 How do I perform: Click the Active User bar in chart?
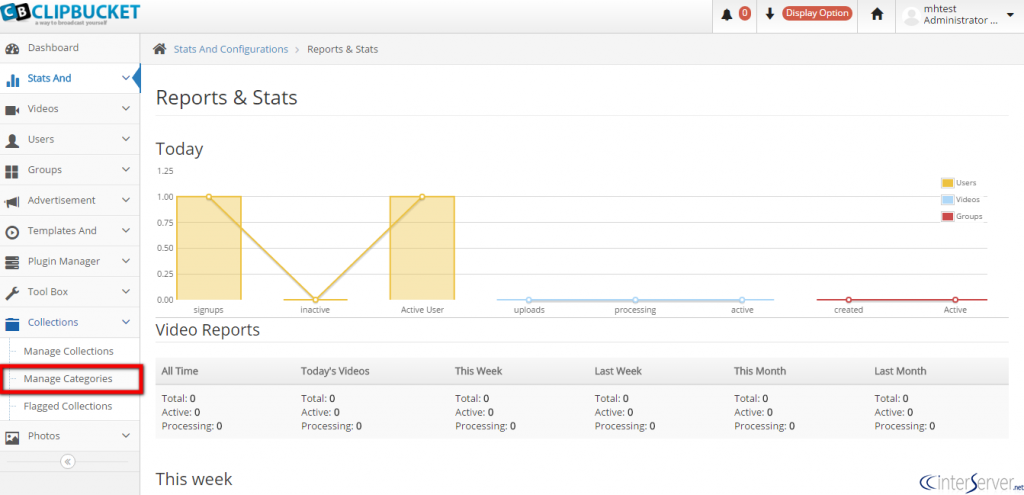[422, 248]
